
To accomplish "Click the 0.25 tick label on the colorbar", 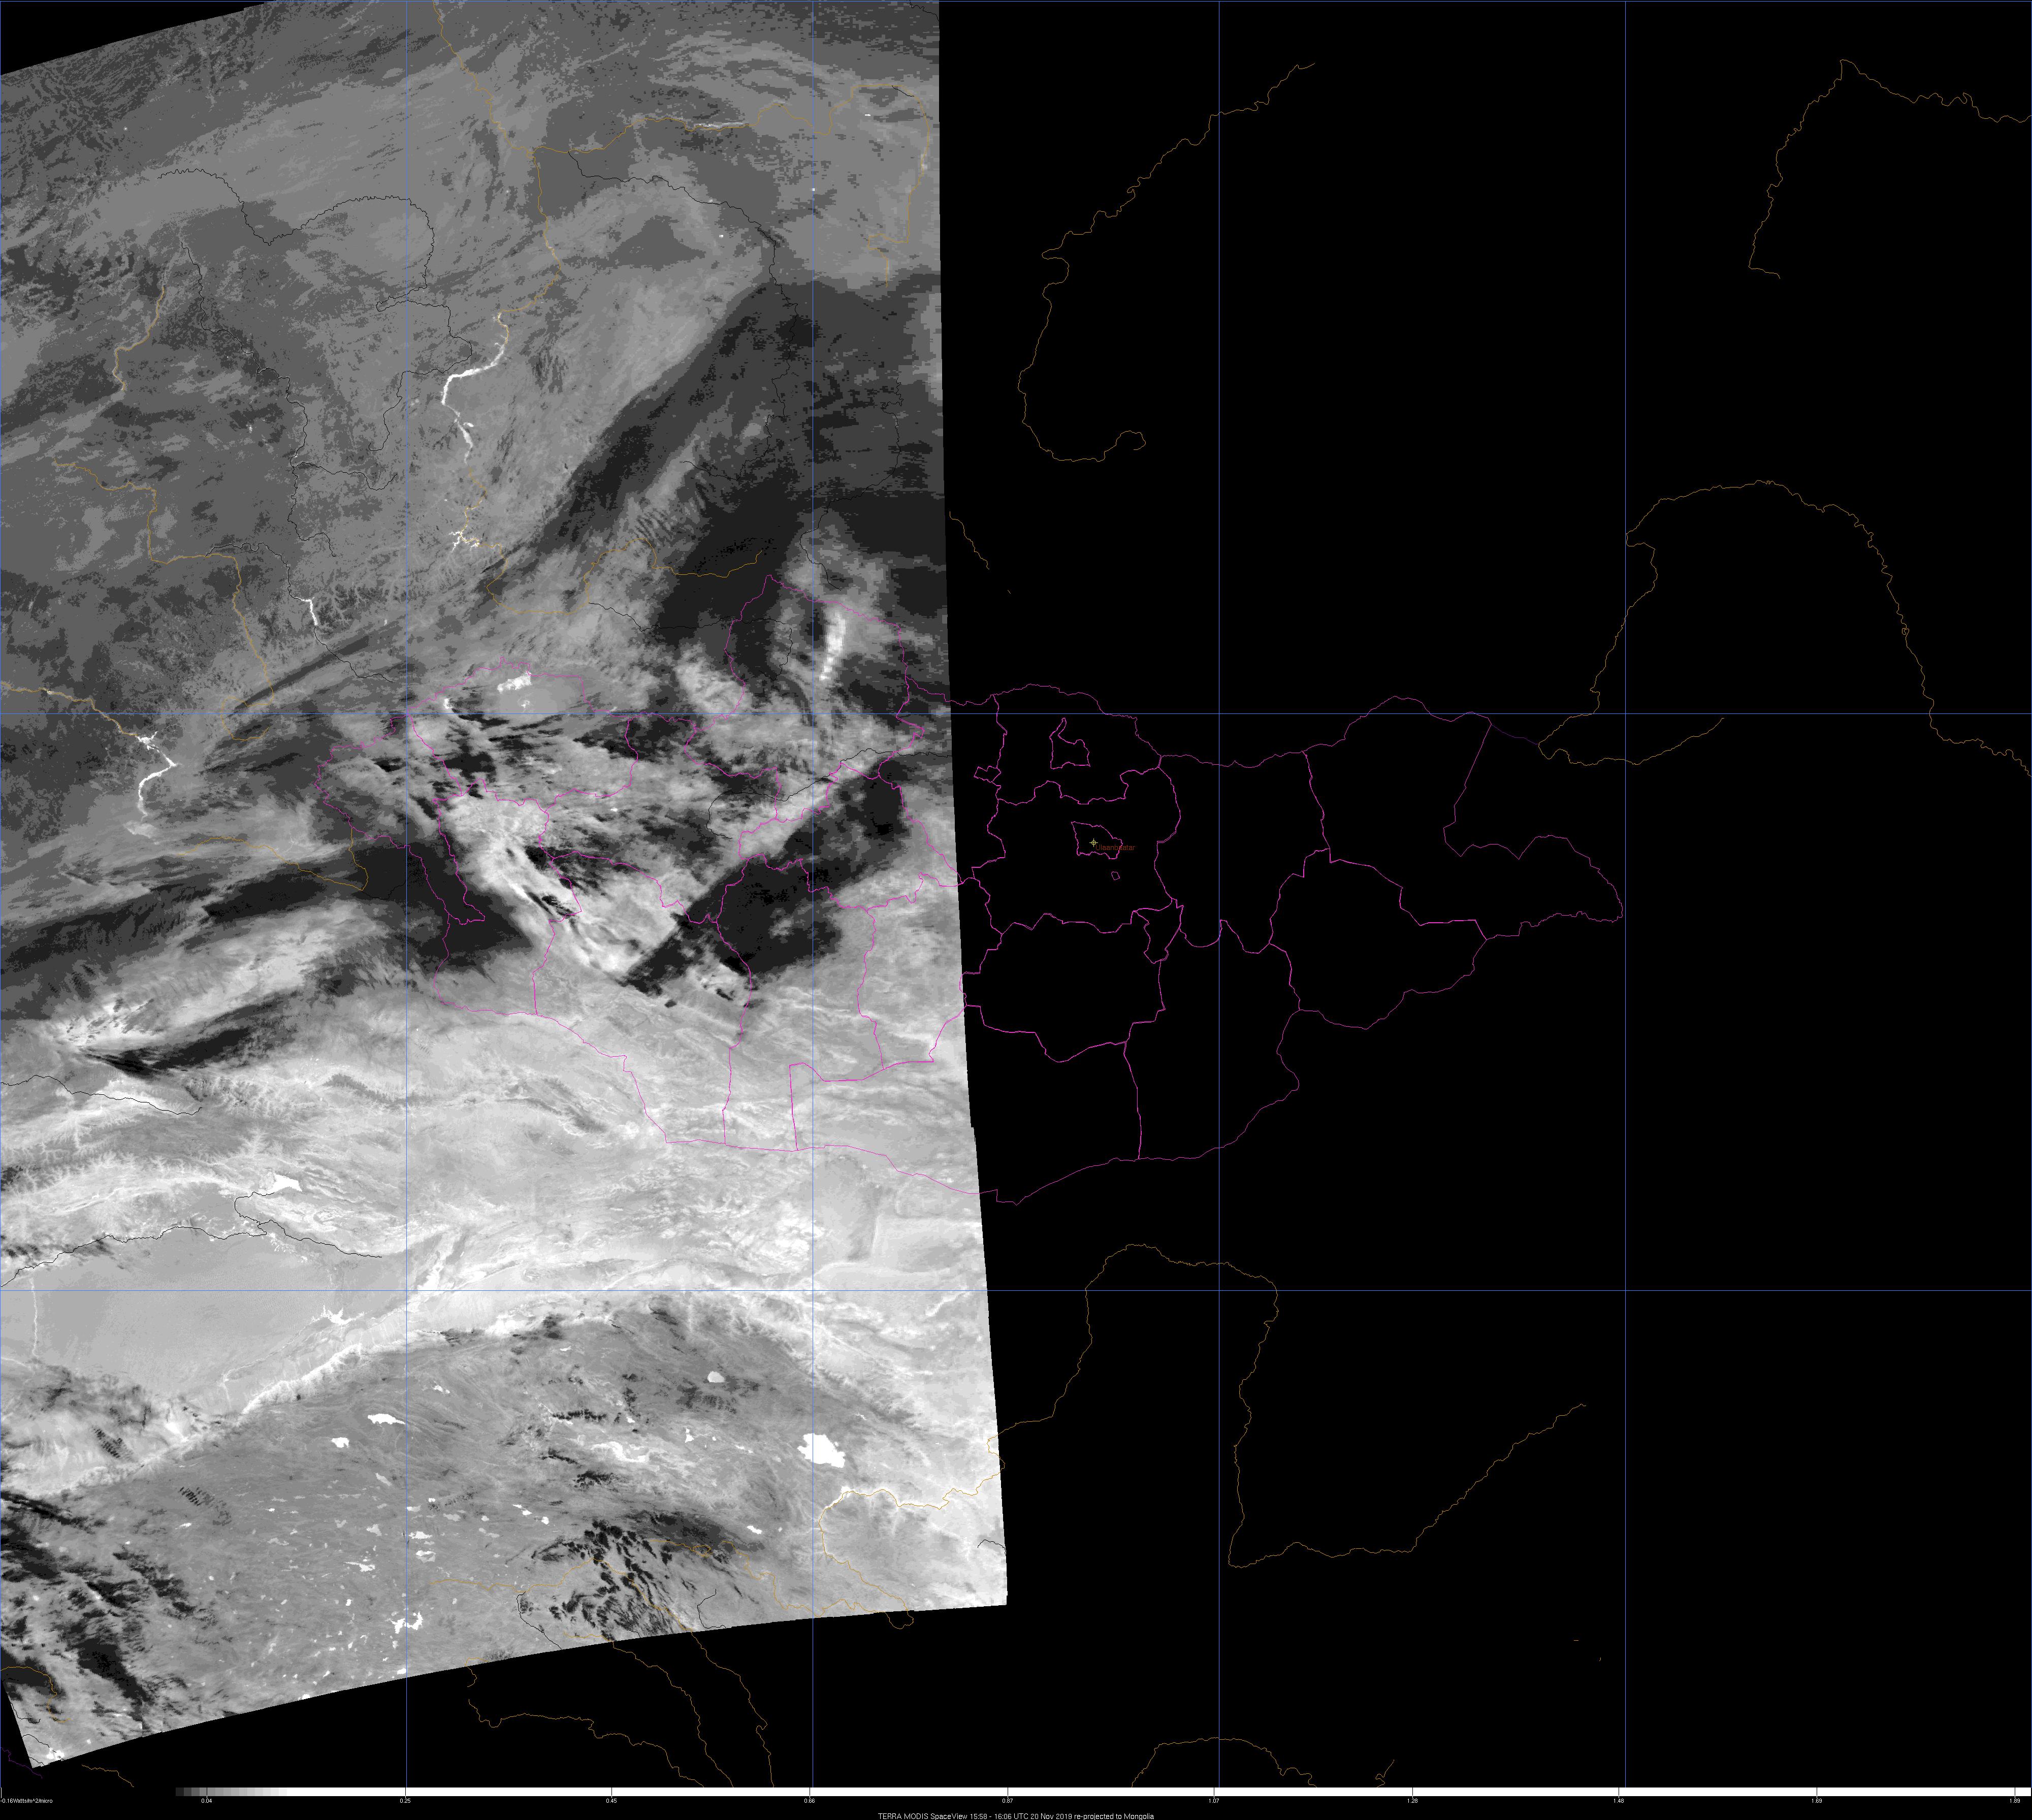I will coord(405,1801).
